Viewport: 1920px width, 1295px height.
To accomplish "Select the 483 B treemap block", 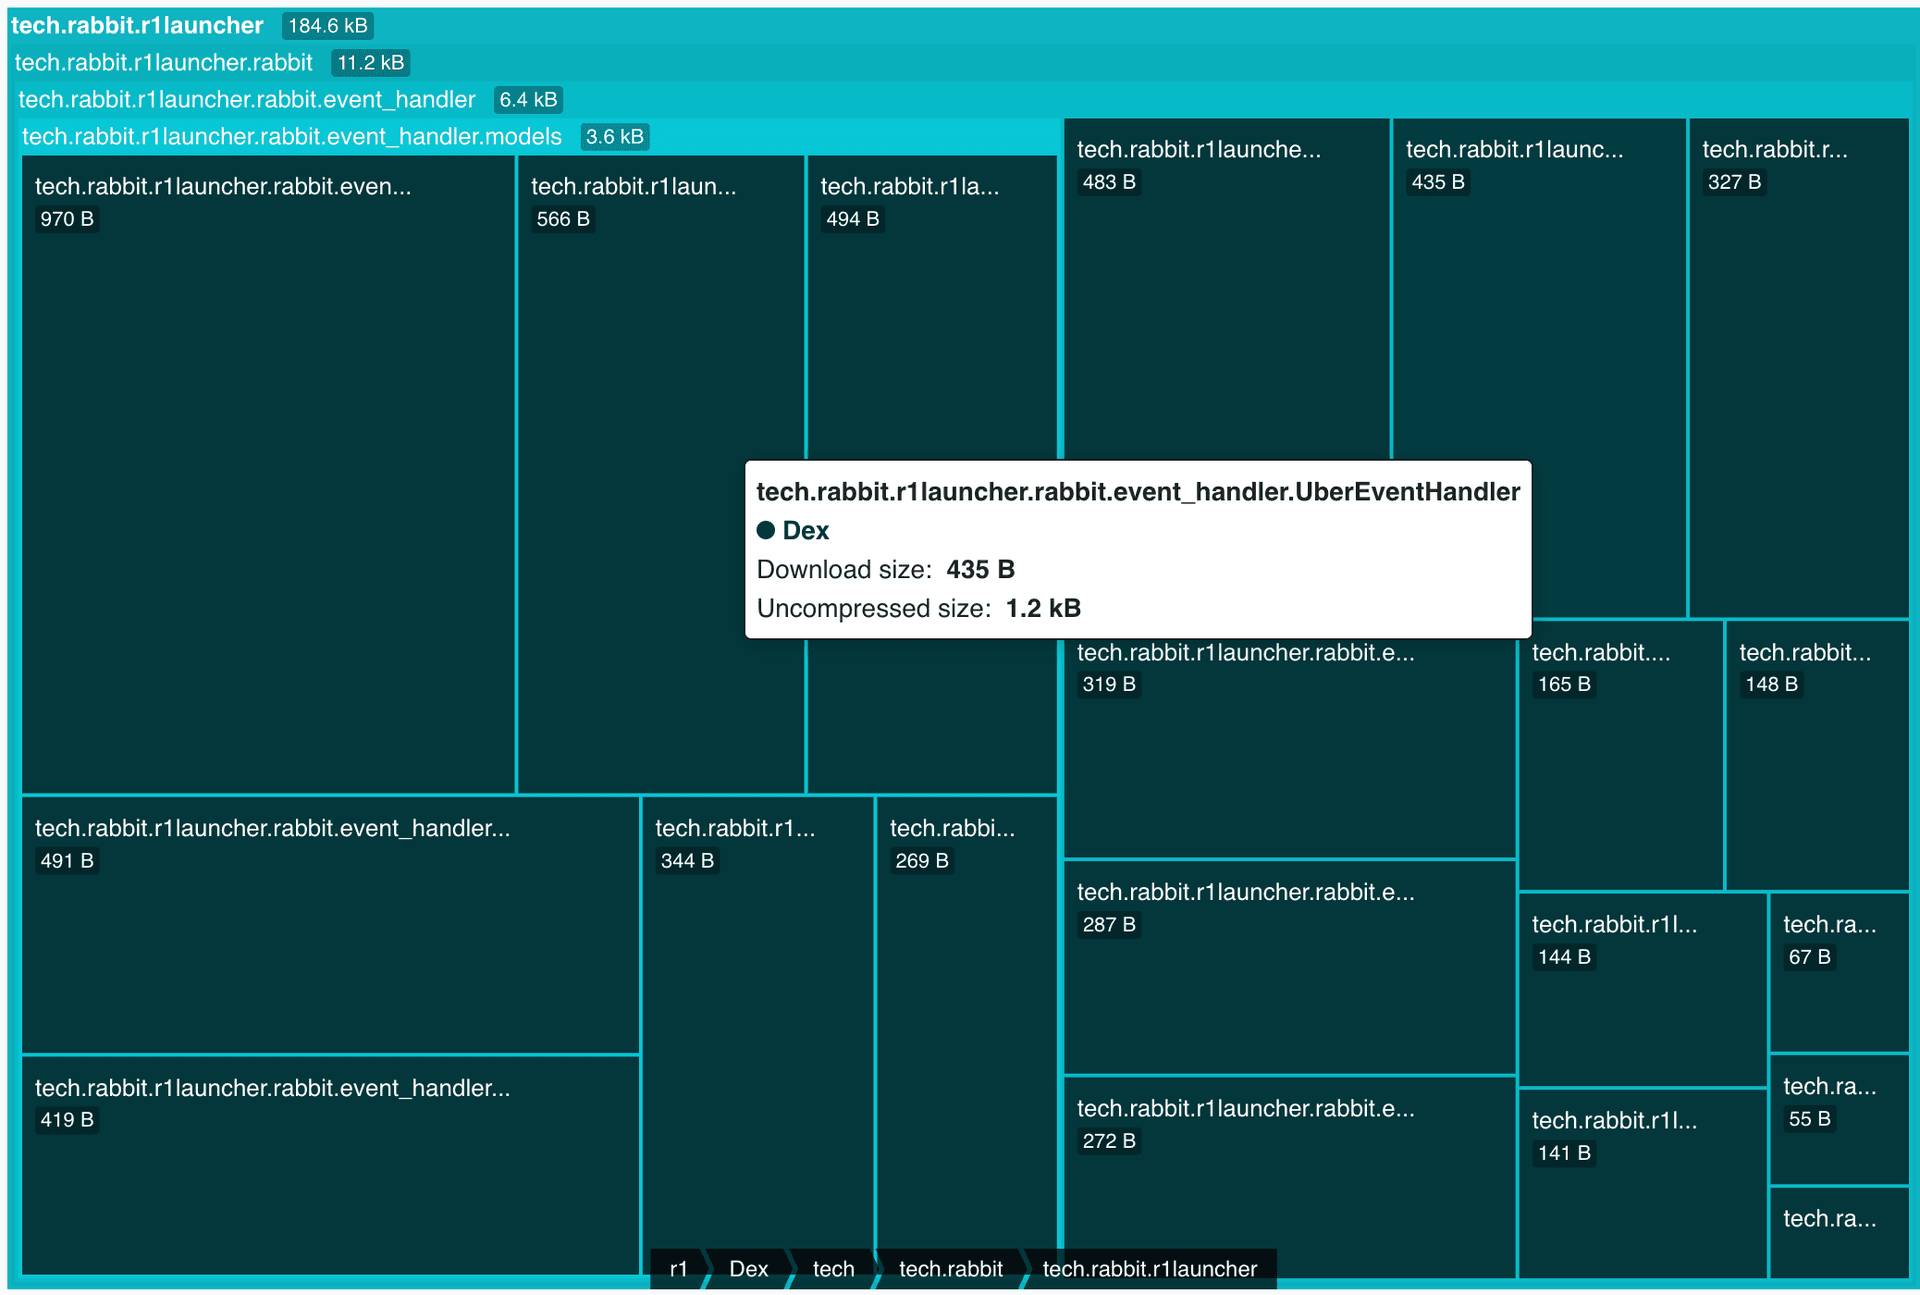I will 1226,300.
